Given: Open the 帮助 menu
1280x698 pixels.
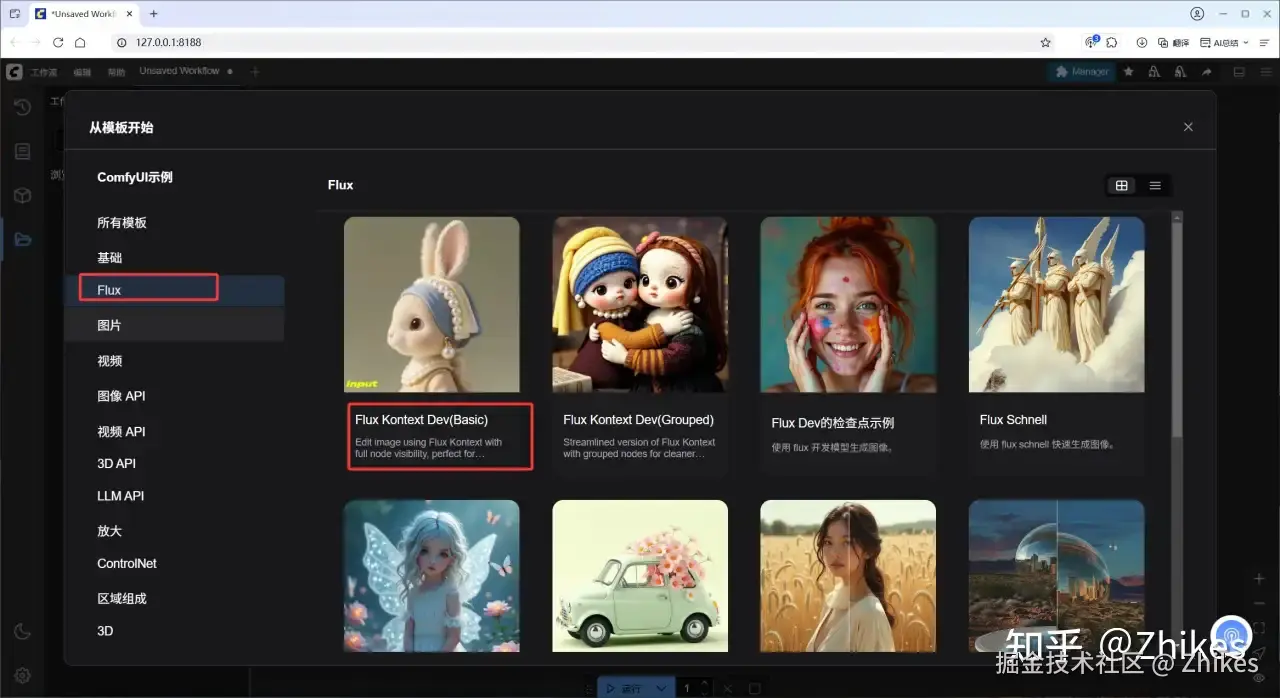Looking at the screenshot, I should click(x=117, y=72).
